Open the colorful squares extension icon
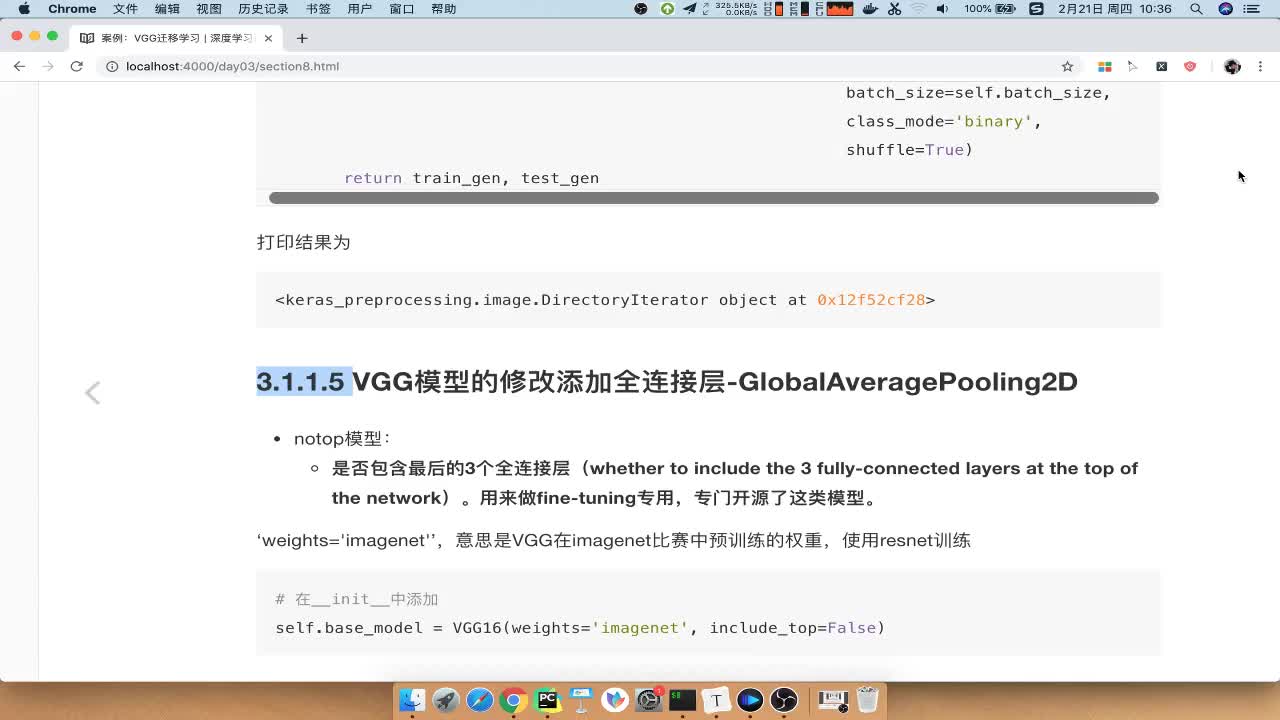Screen dimensions: 1280x720 point(1105,66)
